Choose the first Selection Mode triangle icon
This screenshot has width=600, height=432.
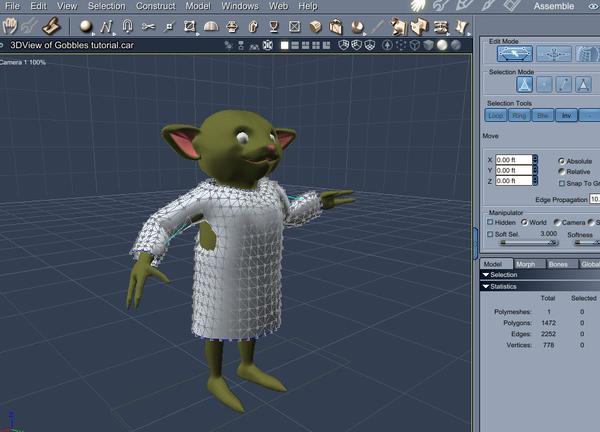pos(524,85)
